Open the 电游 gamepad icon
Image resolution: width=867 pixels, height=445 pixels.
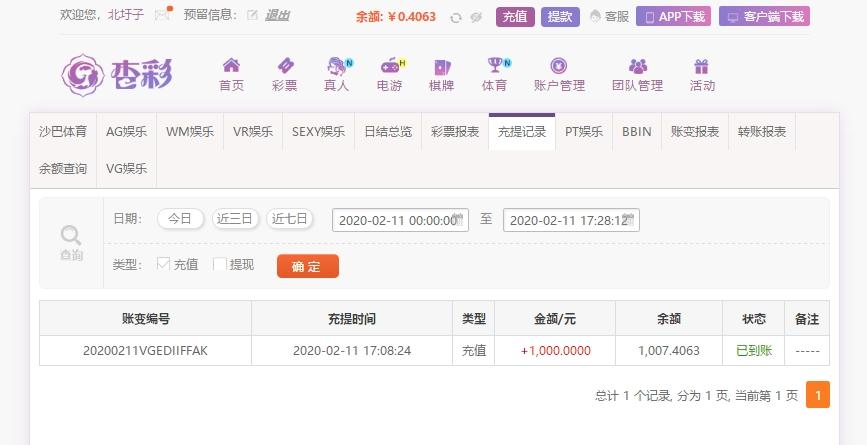click(392, 66)
